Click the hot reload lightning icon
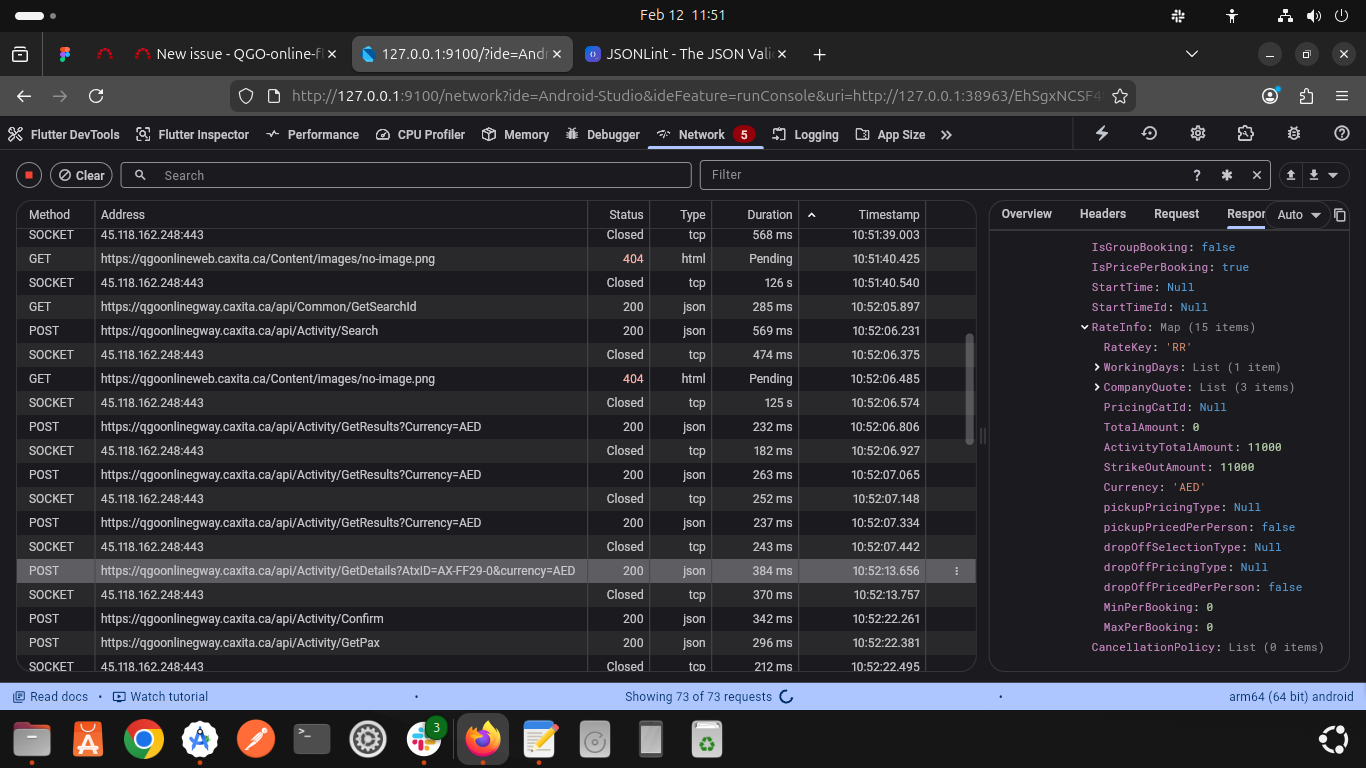Viewport: 1366px width, 768px height. point(1102,134)
